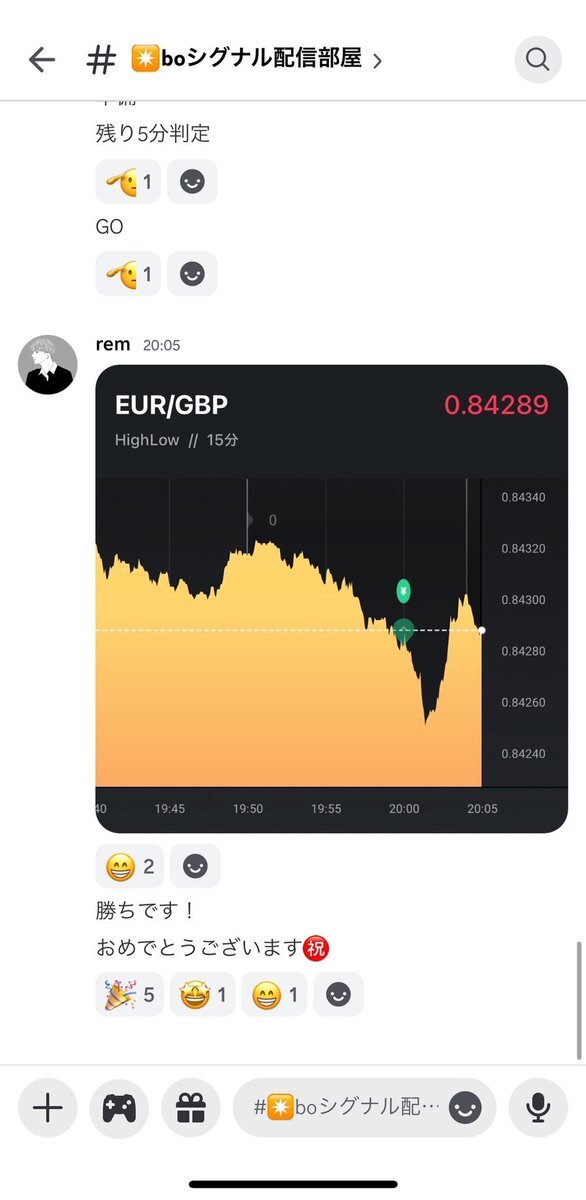Viewport: 586px width, 1200px height.
Task: Tap the back arrow icon
Action: pos(42,60)
